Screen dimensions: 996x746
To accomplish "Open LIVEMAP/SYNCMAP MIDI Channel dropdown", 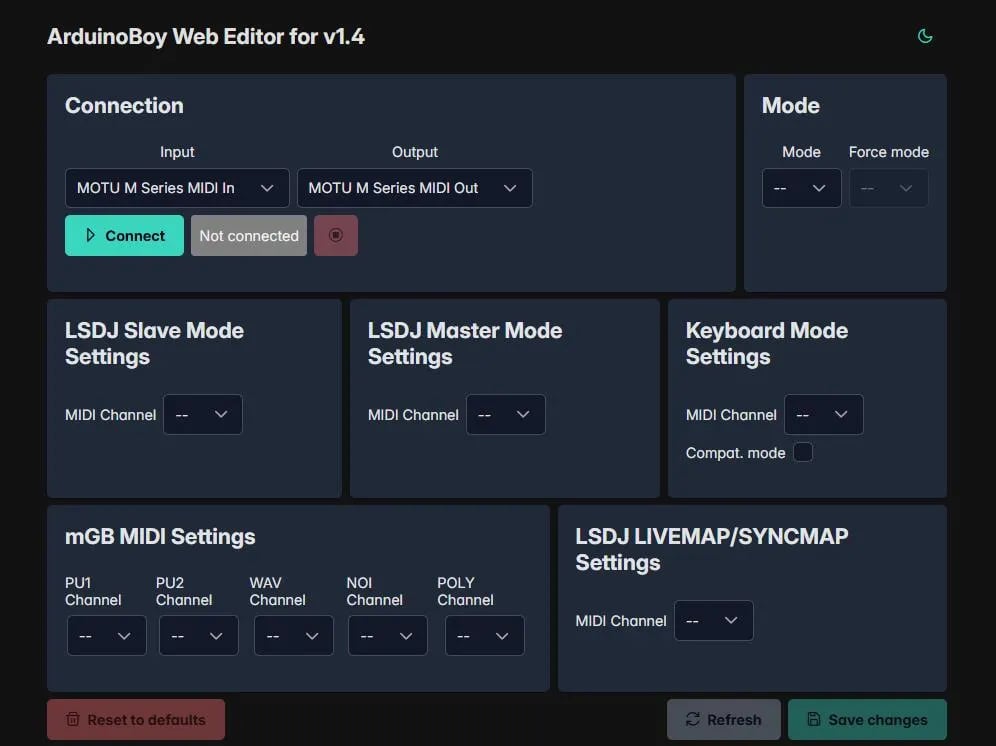I will pos(714,621).
